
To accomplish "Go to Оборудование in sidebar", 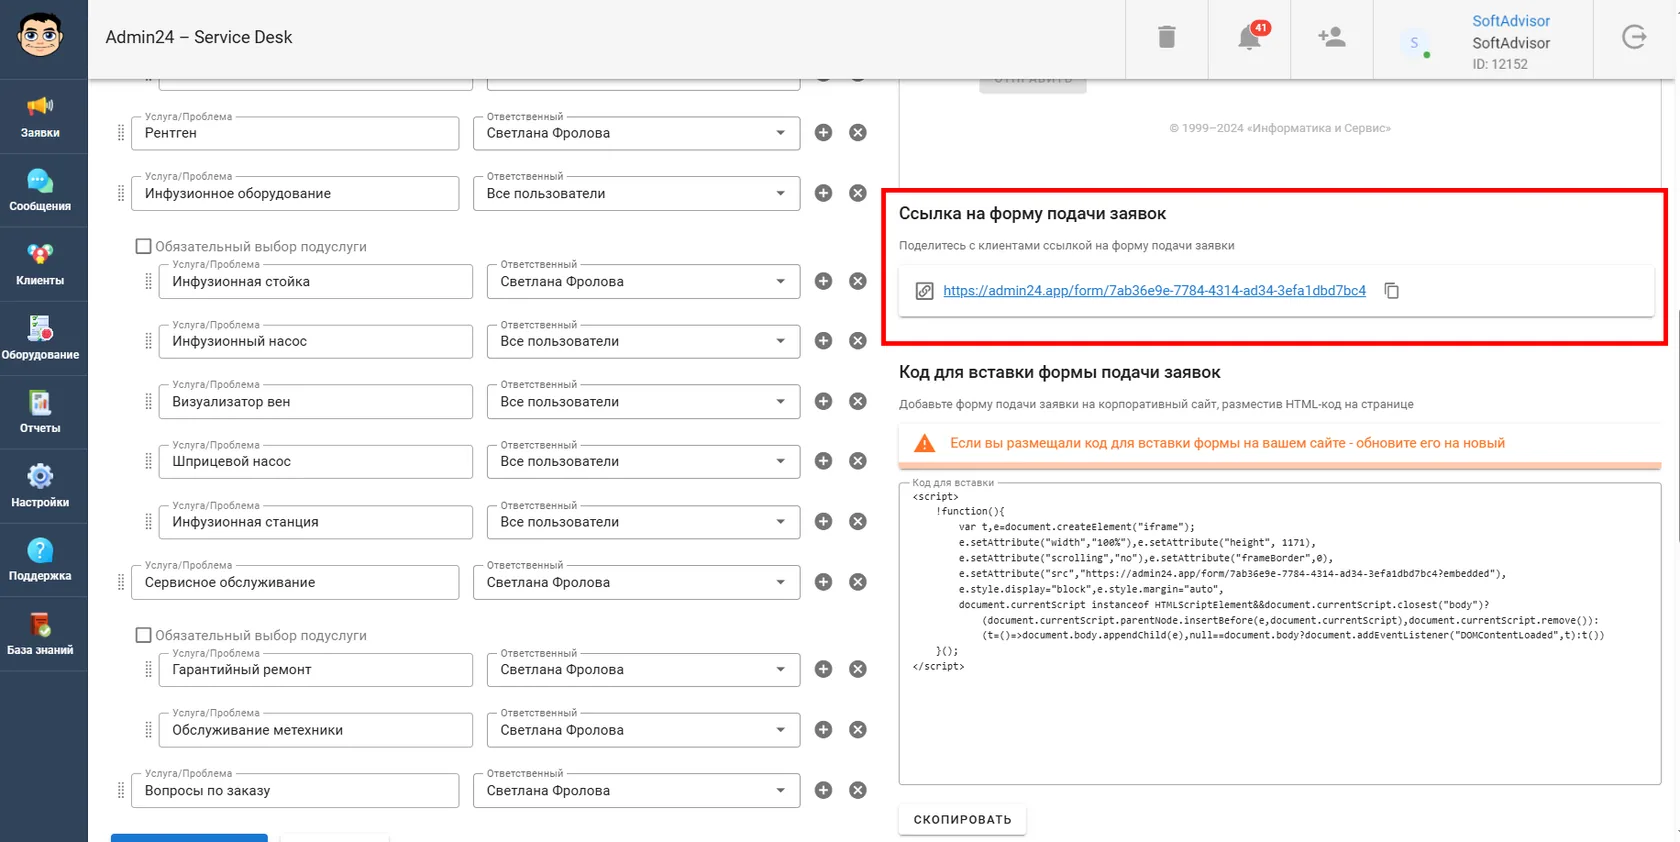I will [x=40, y=339].
